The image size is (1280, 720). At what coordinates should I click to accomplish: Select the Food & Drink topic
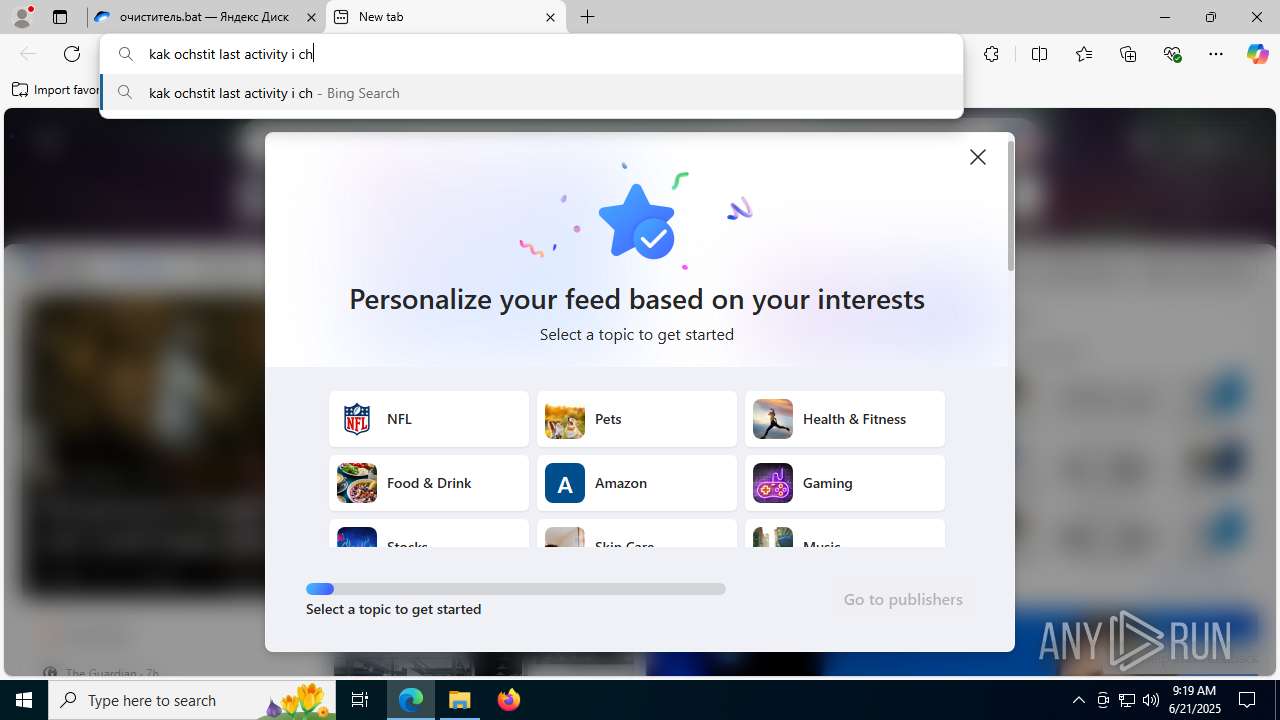tap(429, 483)
